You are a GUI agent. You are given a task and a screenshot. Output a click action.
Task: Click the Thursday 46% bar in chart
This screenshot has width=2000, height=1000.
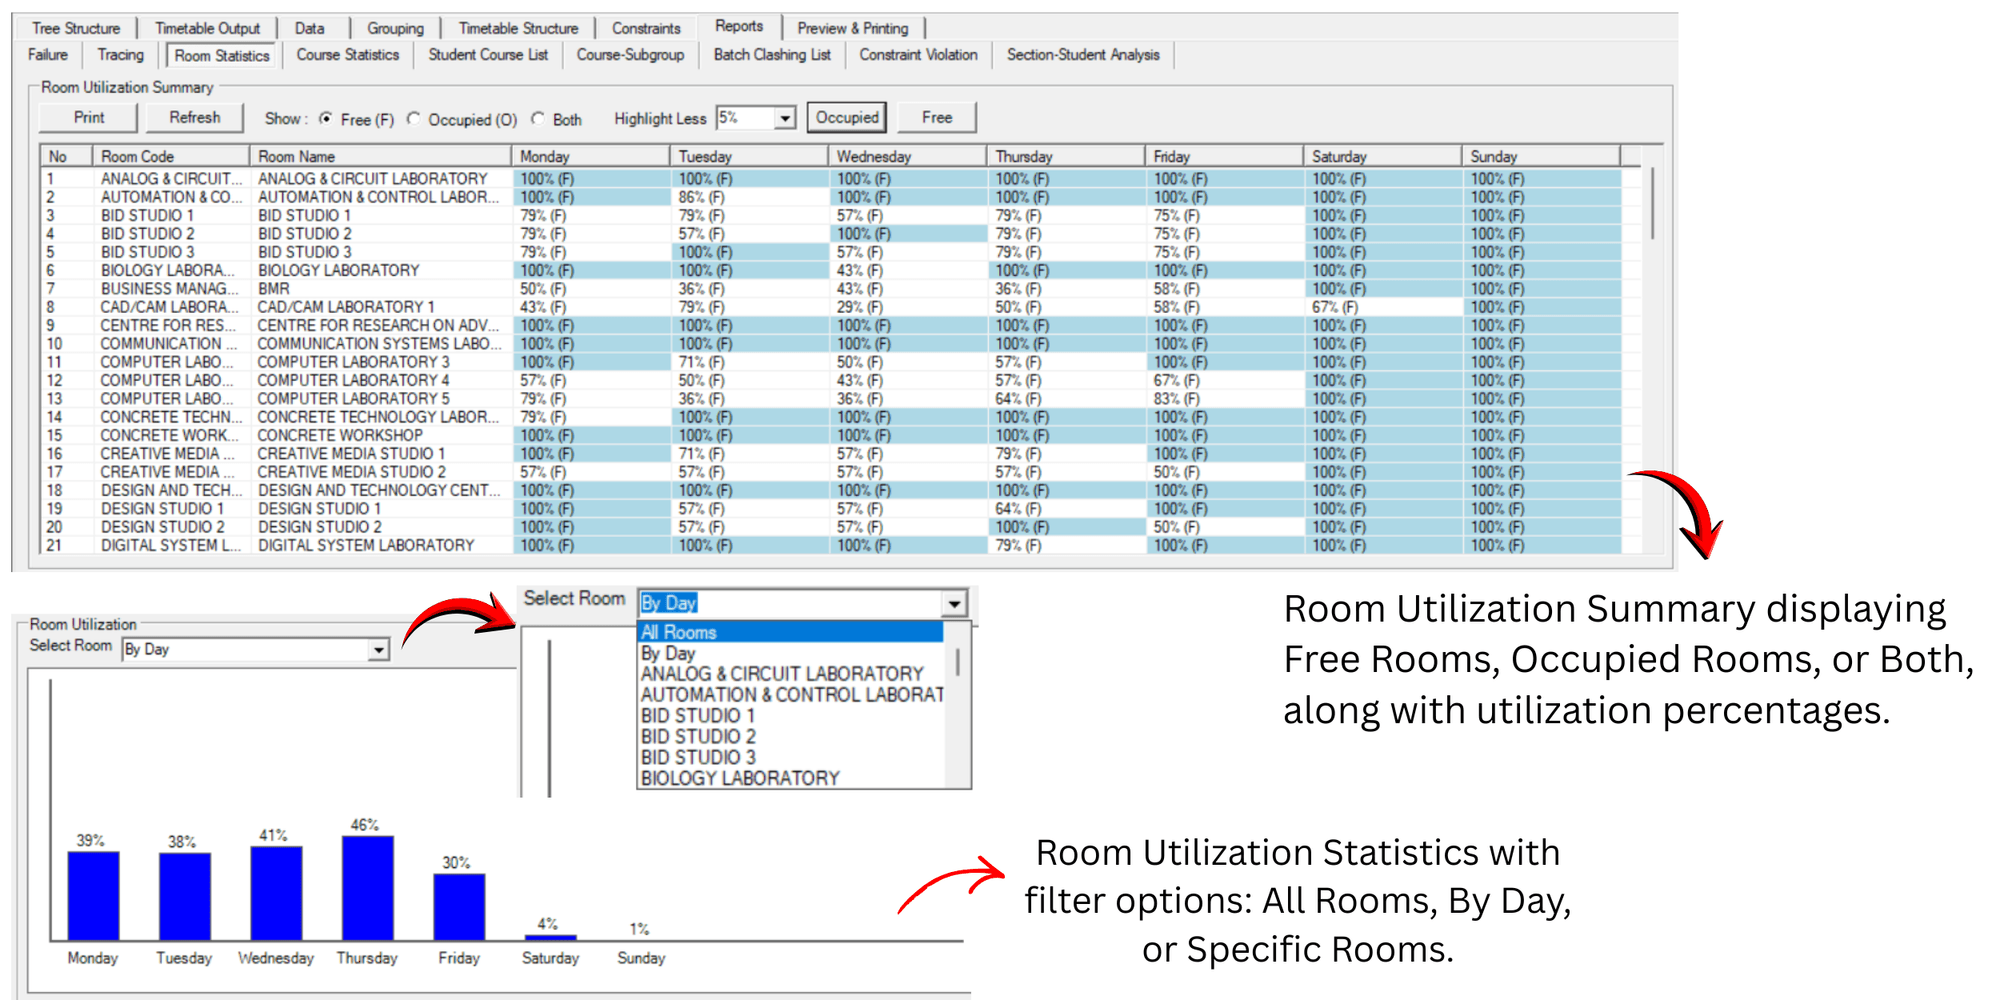367,888
